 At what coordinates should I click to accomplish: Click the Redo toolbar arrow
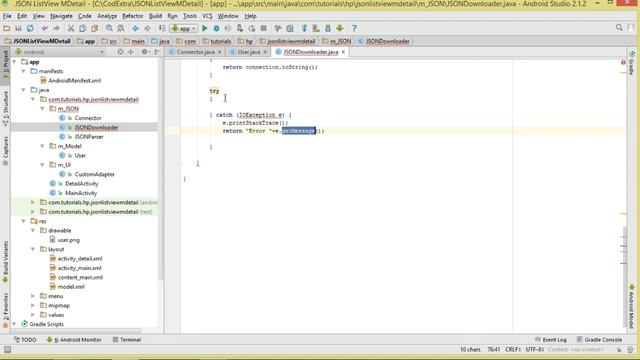tap(56, 28)
